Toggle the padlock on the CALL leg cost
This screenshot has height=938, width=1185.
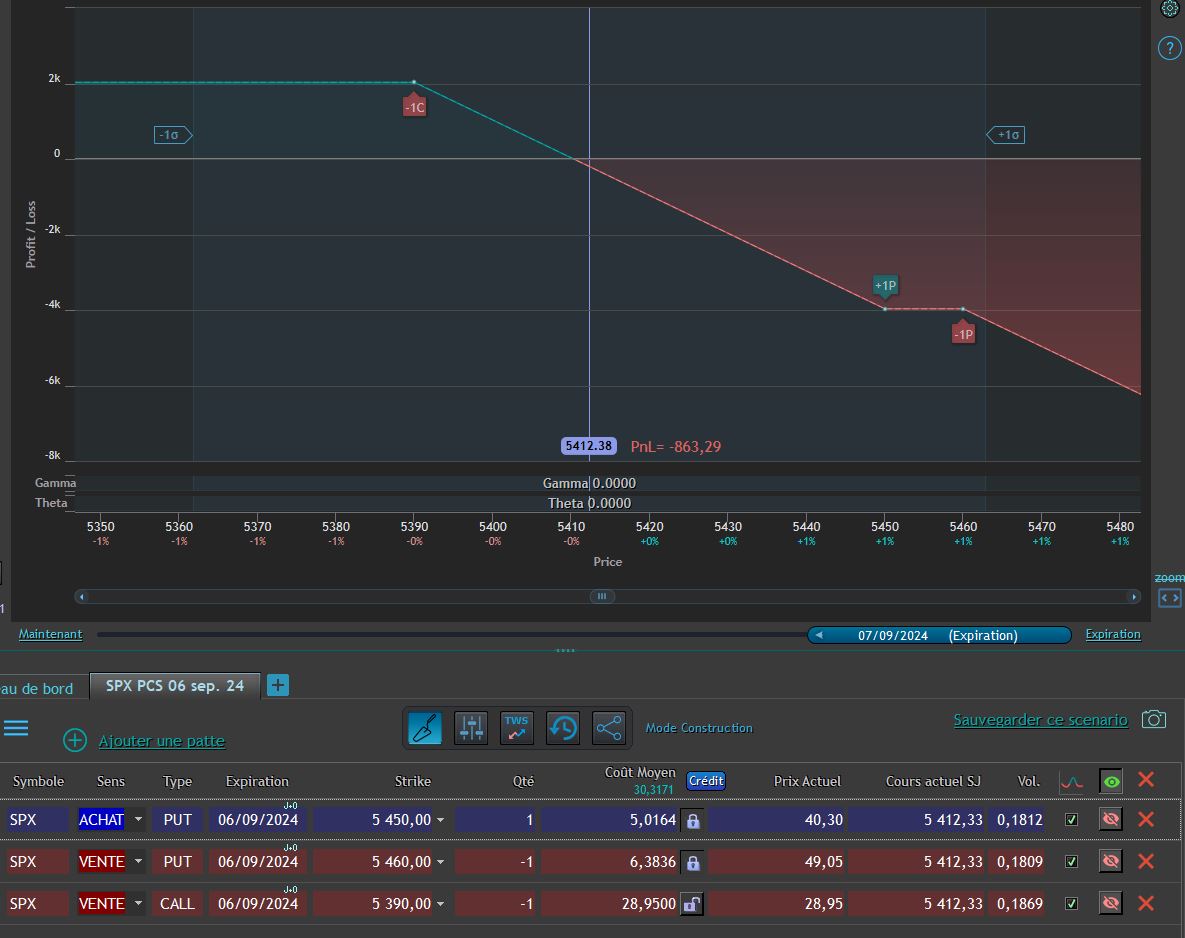point(692,903)
